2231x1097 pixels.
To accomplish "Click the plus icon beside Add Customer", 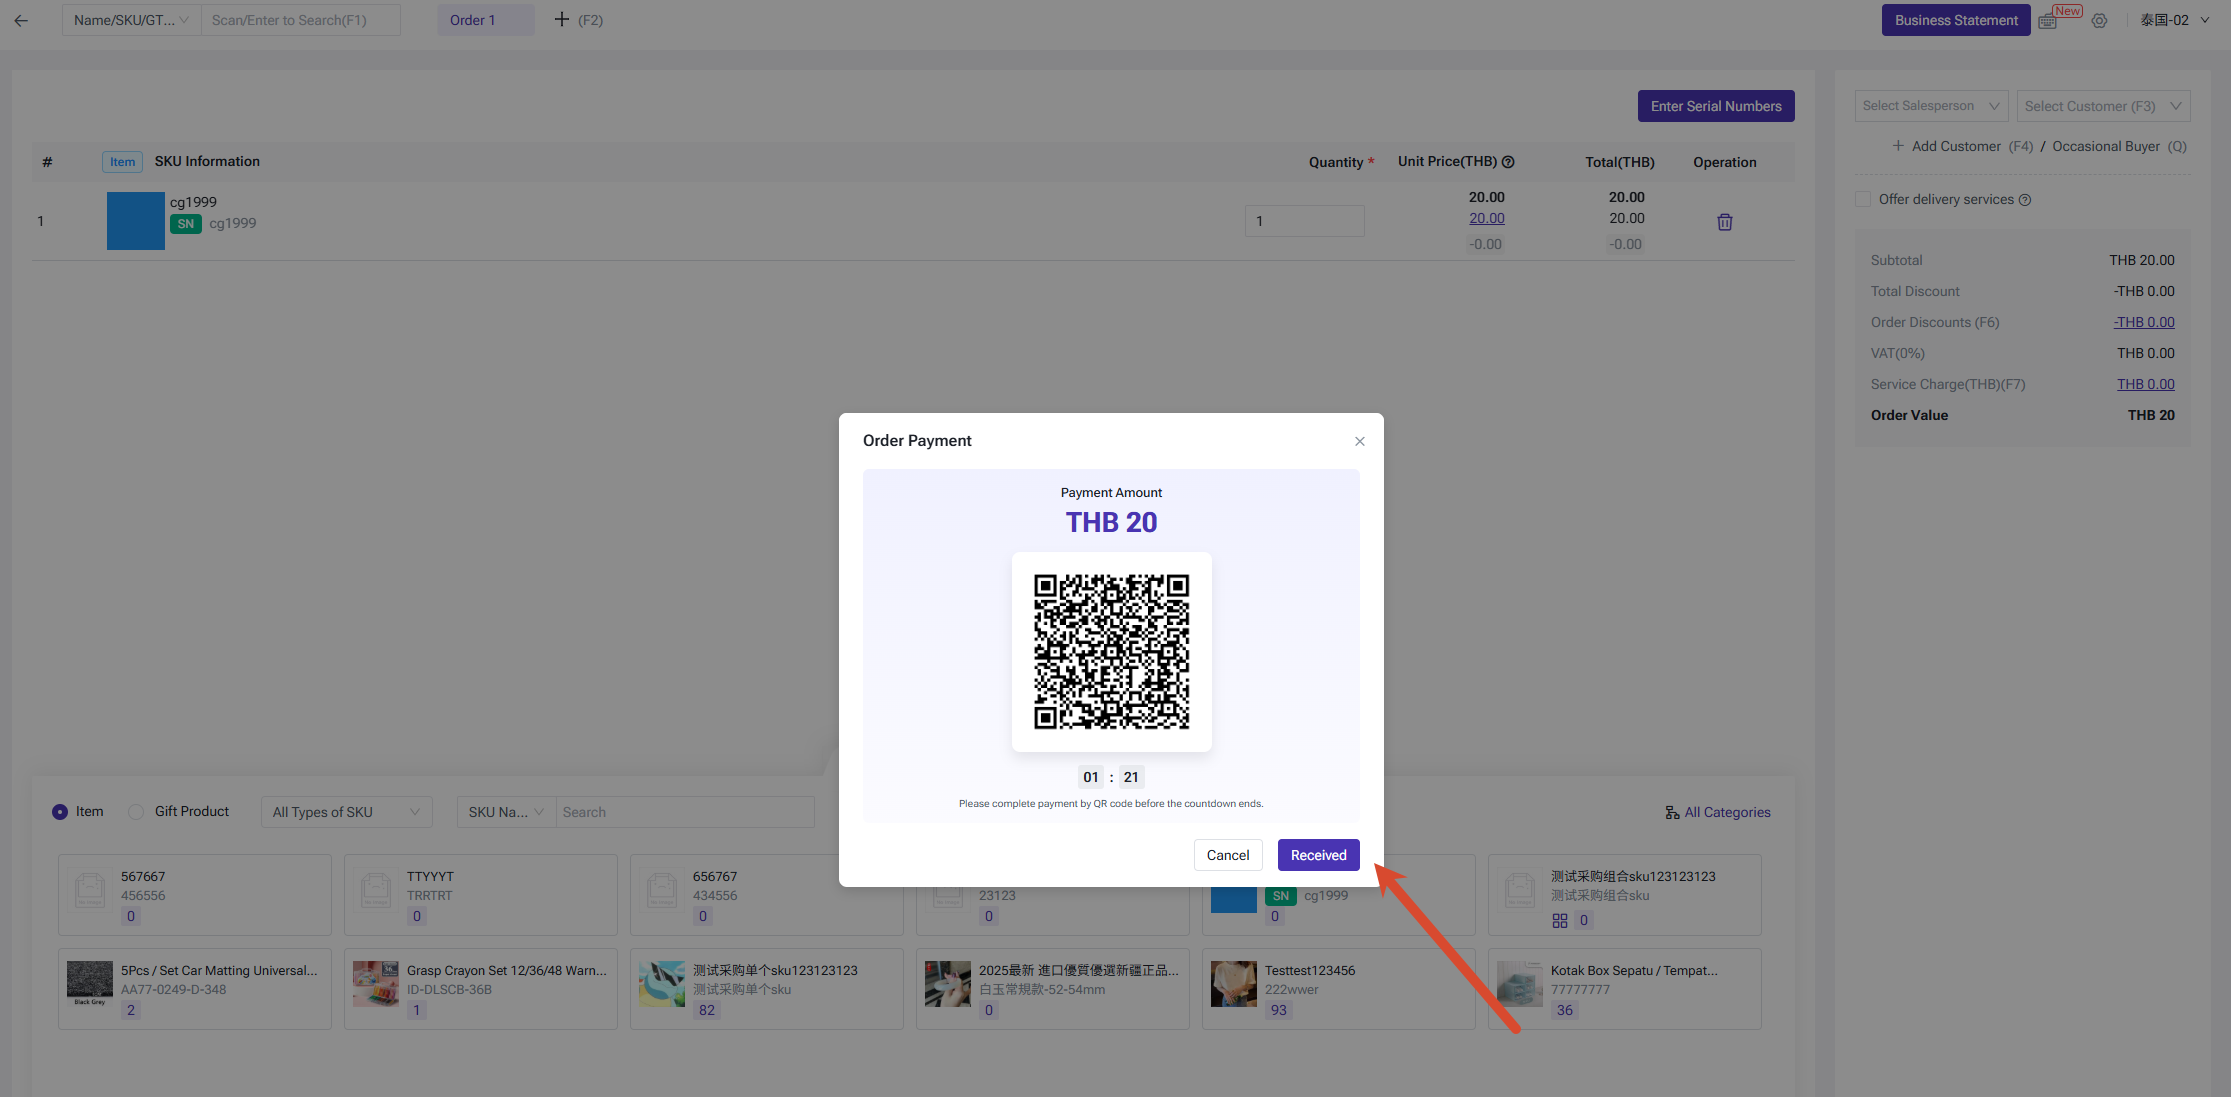I will coord(1898,146).
